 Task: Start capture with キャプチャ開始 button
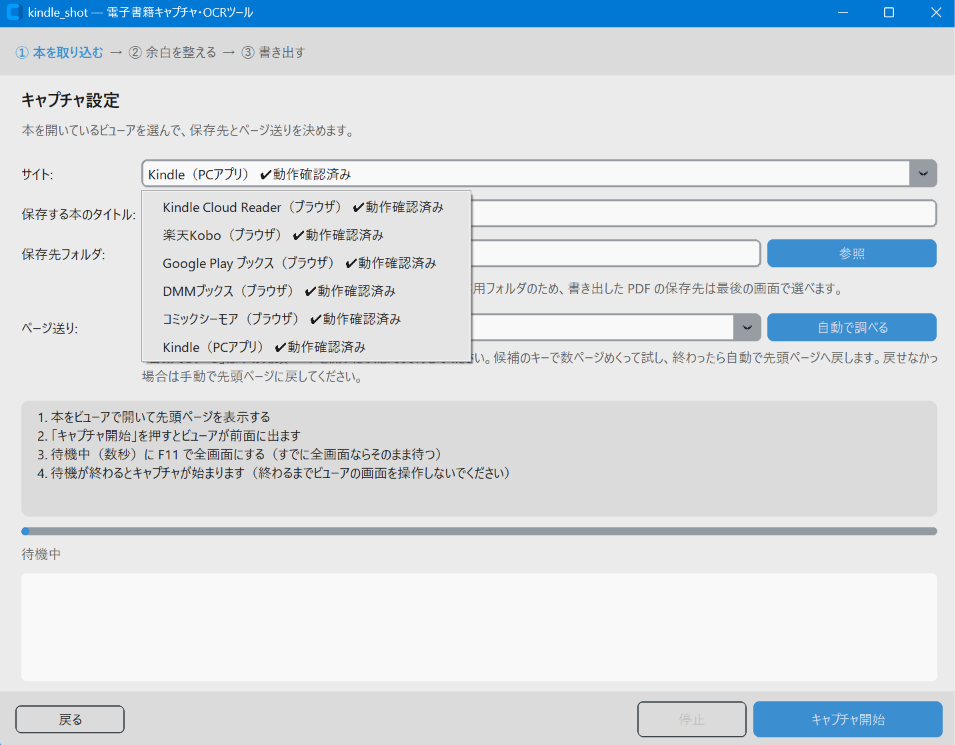[x=848, y=719]
